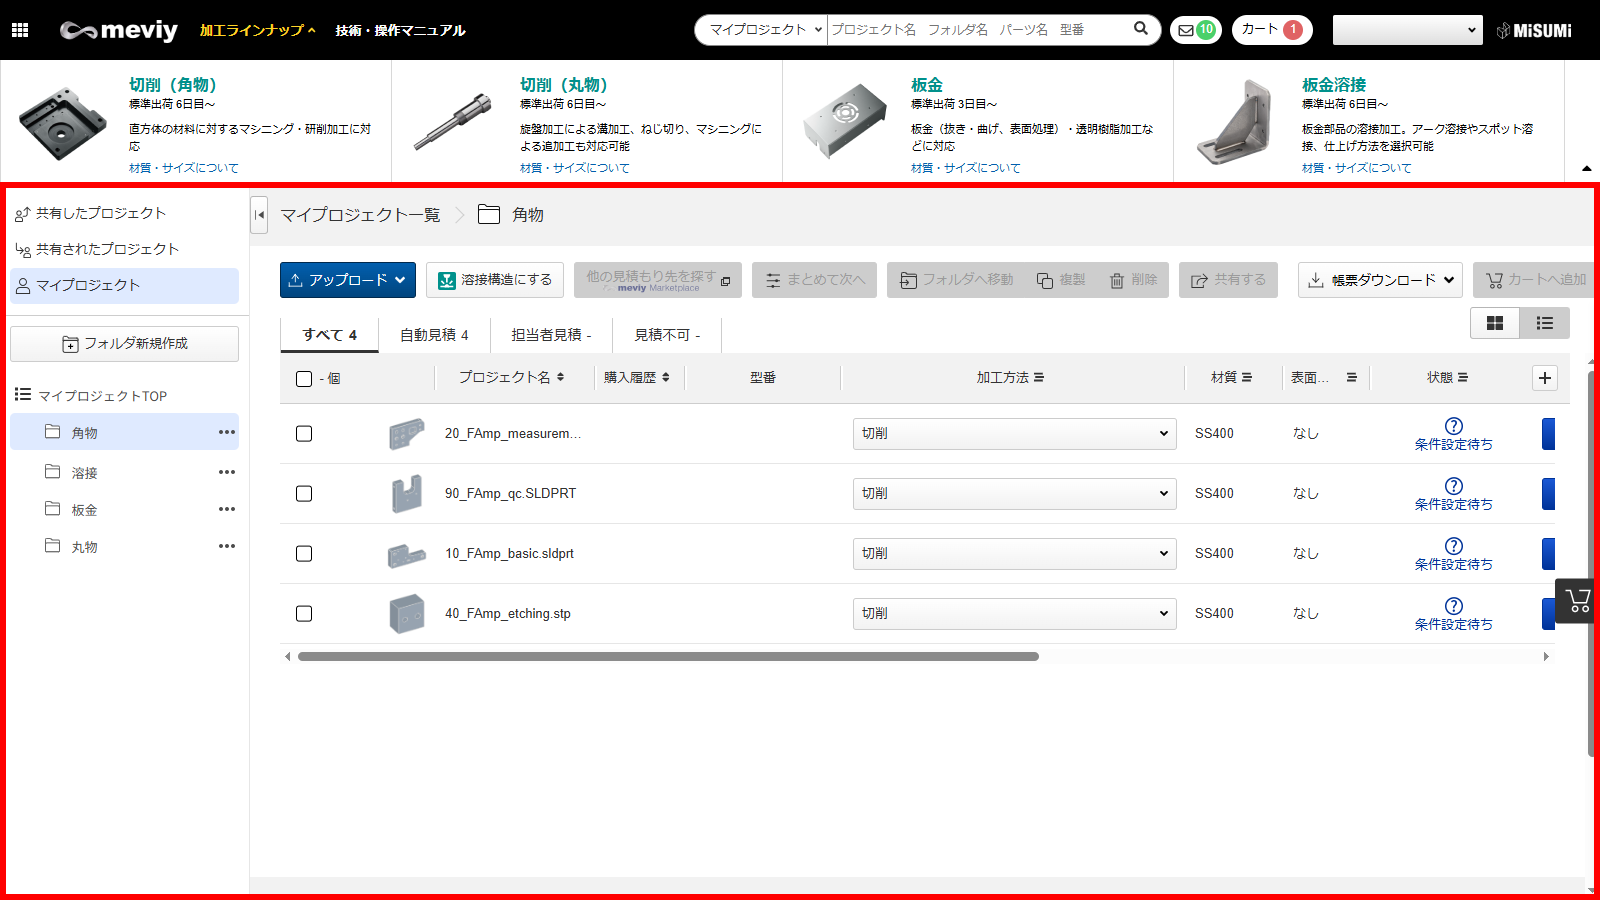Click the horizontal table scrollbar

pos(668,657)
